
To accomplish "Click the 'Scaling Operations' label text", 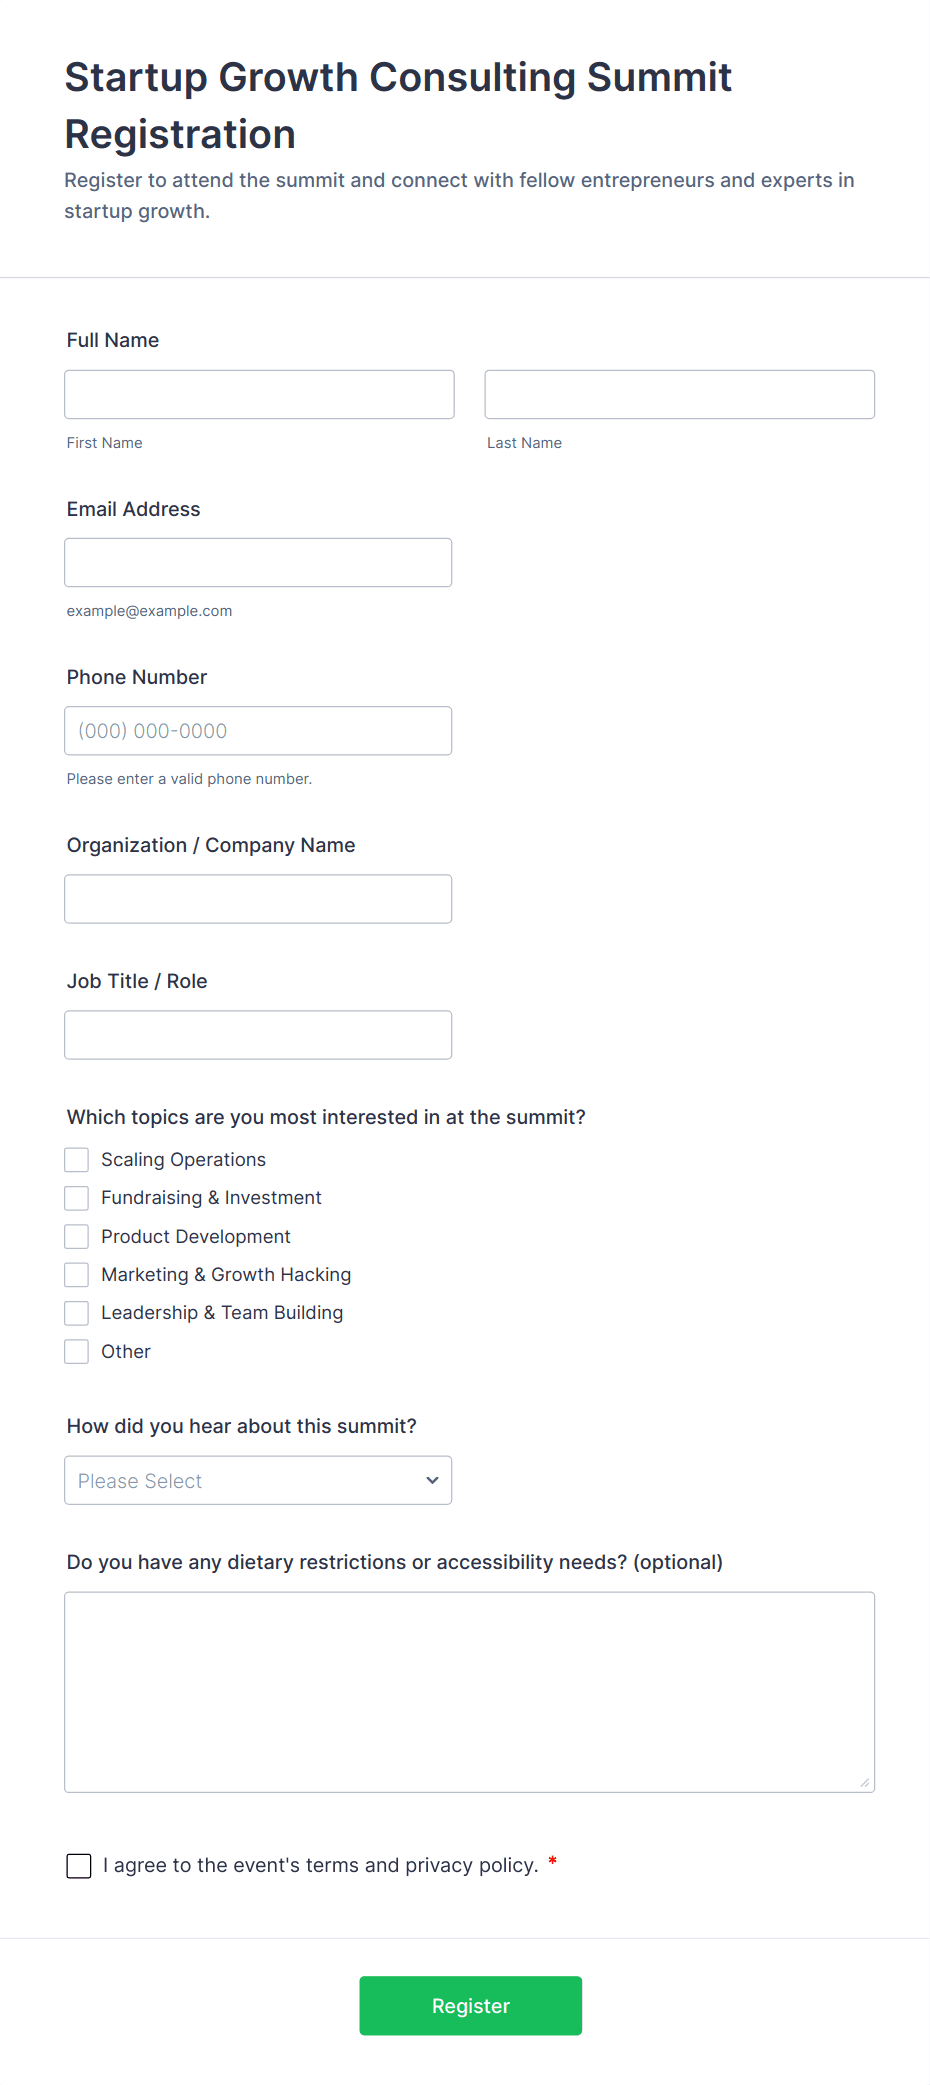I will (183, 1160).
